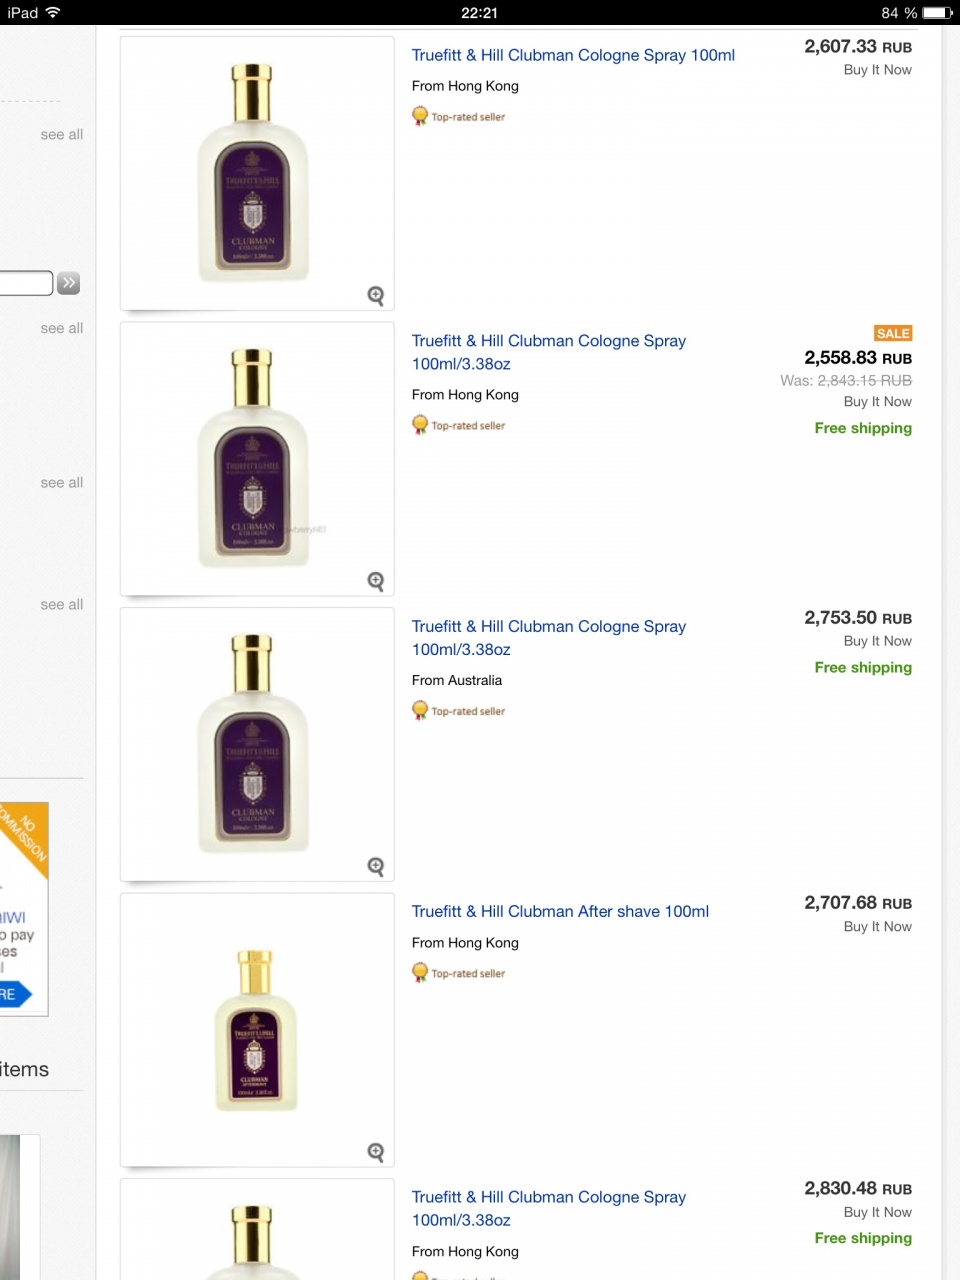
Task: Expand the last 'see all' sidebar link
Action: click(x=62, y=605)
